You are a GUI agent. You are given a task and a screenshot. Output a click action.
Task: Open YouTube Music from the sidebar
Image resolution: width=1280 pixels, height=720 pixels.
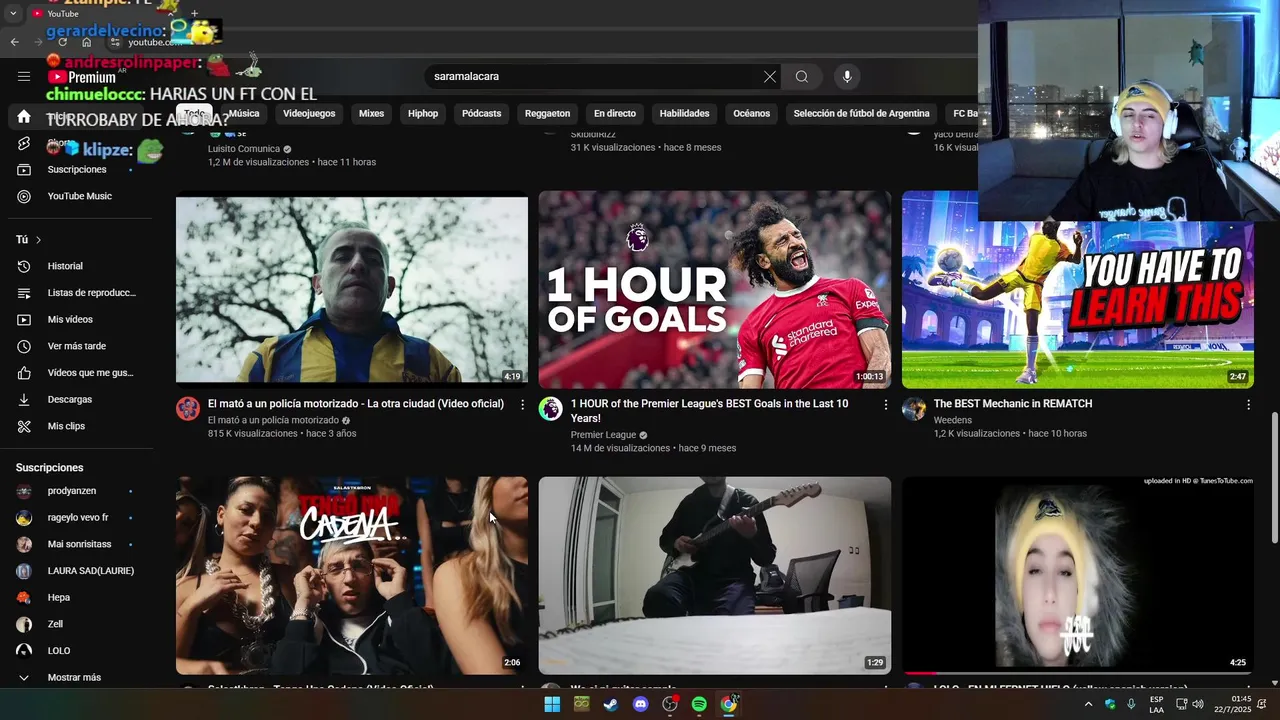(80, 196)
